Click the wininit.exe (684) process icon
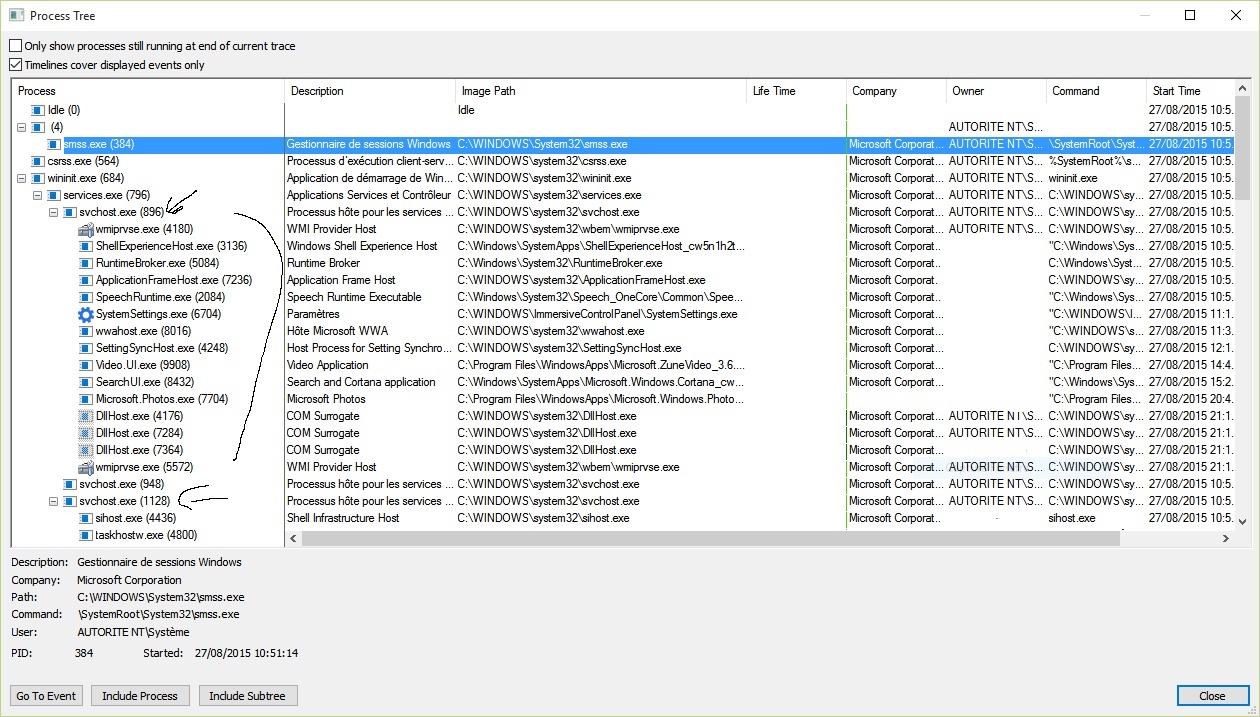The width and height of the screenshot is (1260, 717). (x=38, y=178)
